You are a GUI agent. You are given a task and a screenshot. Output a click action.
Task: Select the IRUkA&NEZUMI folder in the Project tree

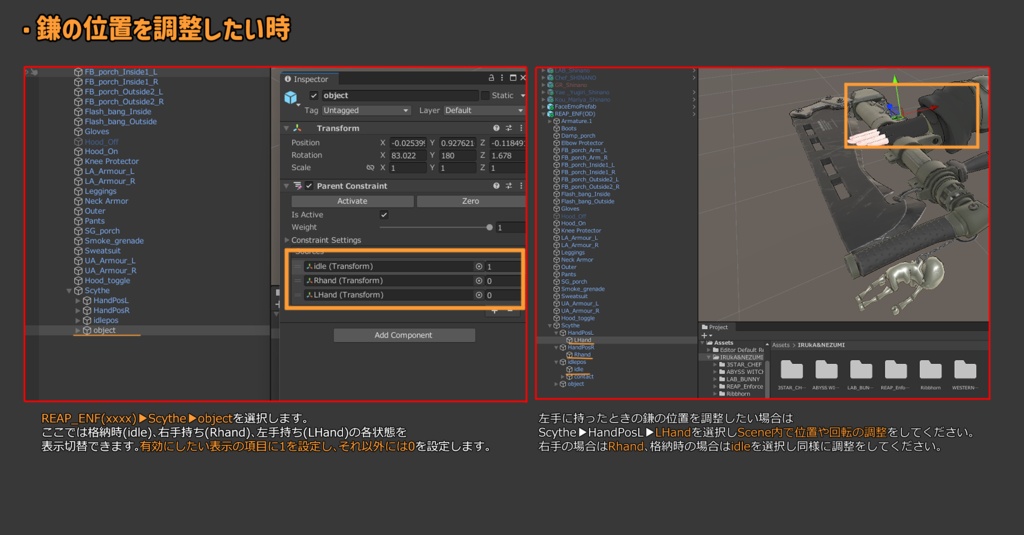click(x=738, y=357)
